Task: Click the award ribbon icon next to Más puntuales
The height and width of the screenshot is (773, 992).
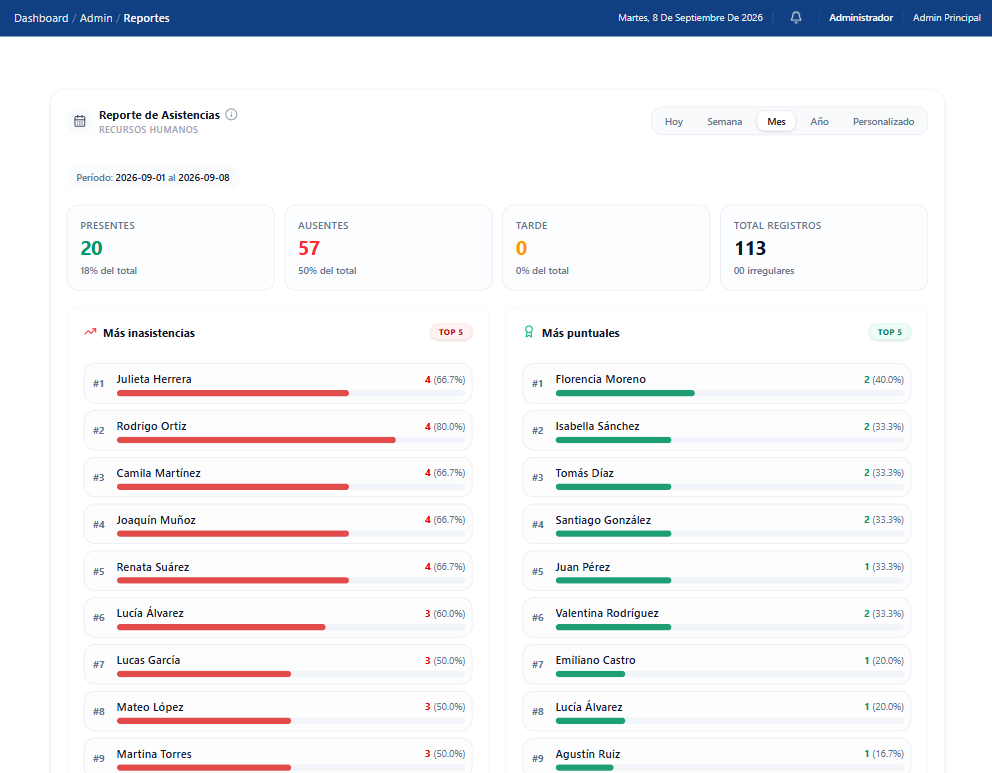Action: click(x=529, y=332)
